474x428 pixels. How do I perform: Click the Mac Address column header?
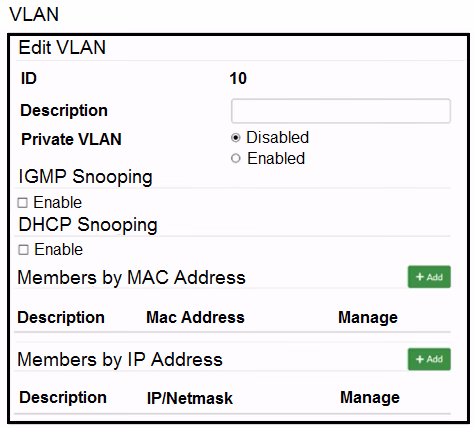(x=195, y=317)
